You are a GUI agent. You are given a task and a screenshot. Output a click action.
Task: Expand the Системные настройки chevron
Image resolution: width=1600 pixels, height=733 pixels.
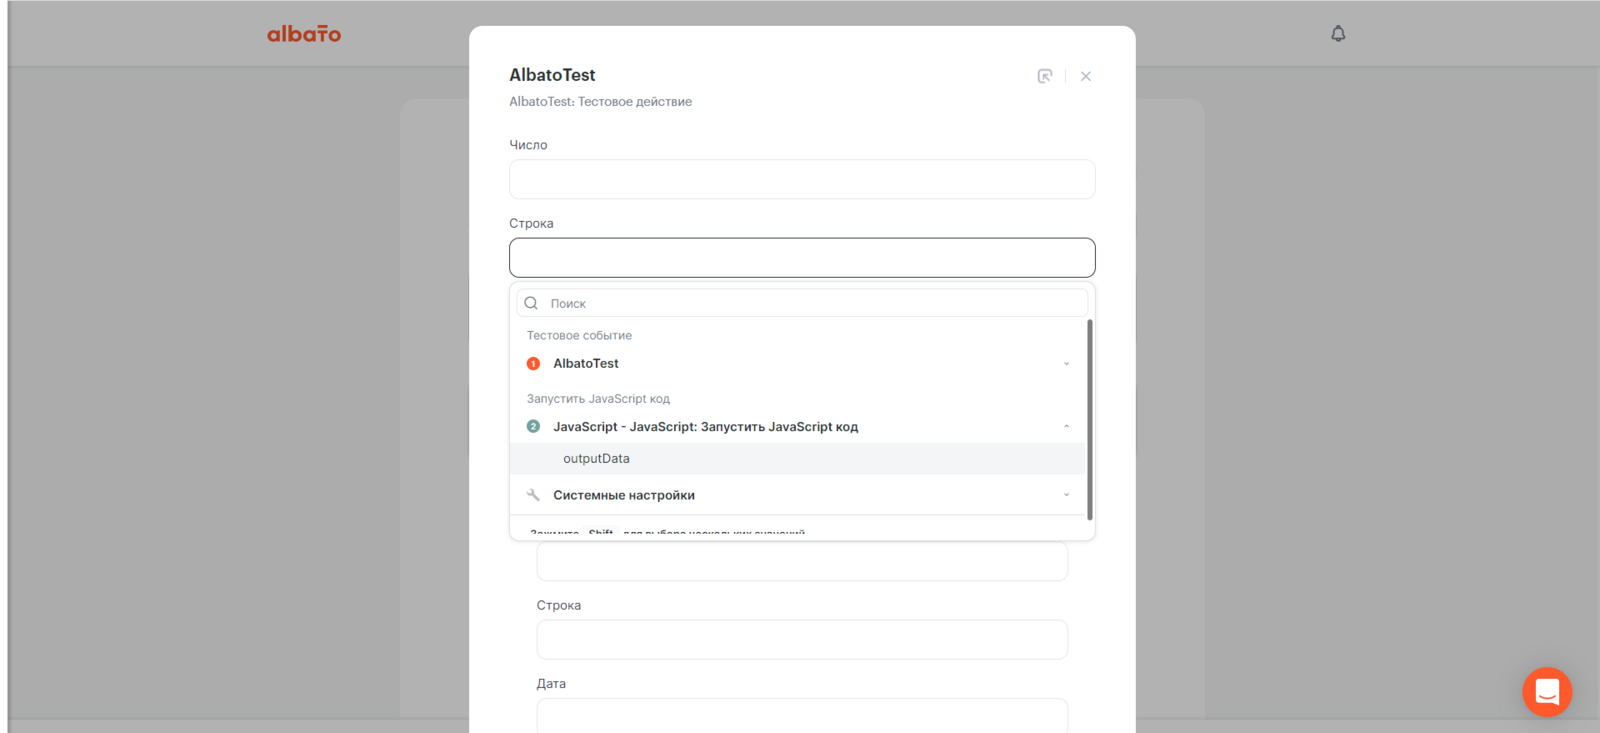point(1066,495)
